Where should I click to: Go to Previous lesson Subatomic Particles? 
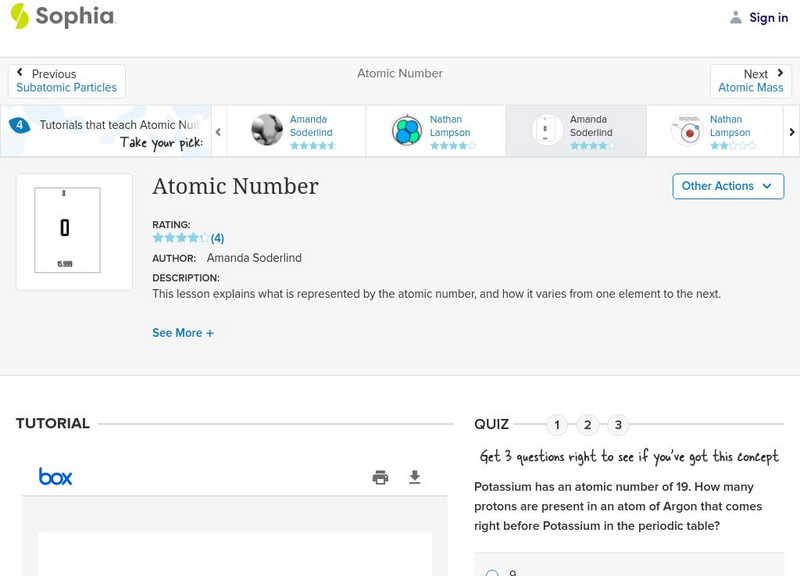[x=67, y=81]
